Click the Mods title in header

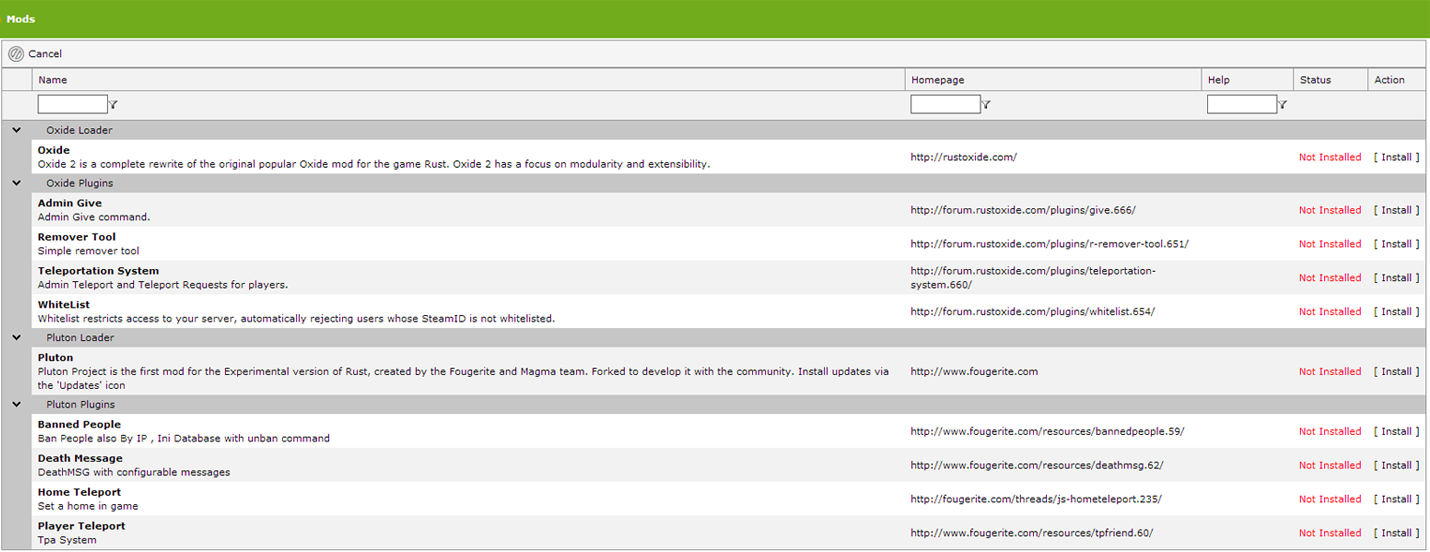pyautogui.click(x=21, y=19)
